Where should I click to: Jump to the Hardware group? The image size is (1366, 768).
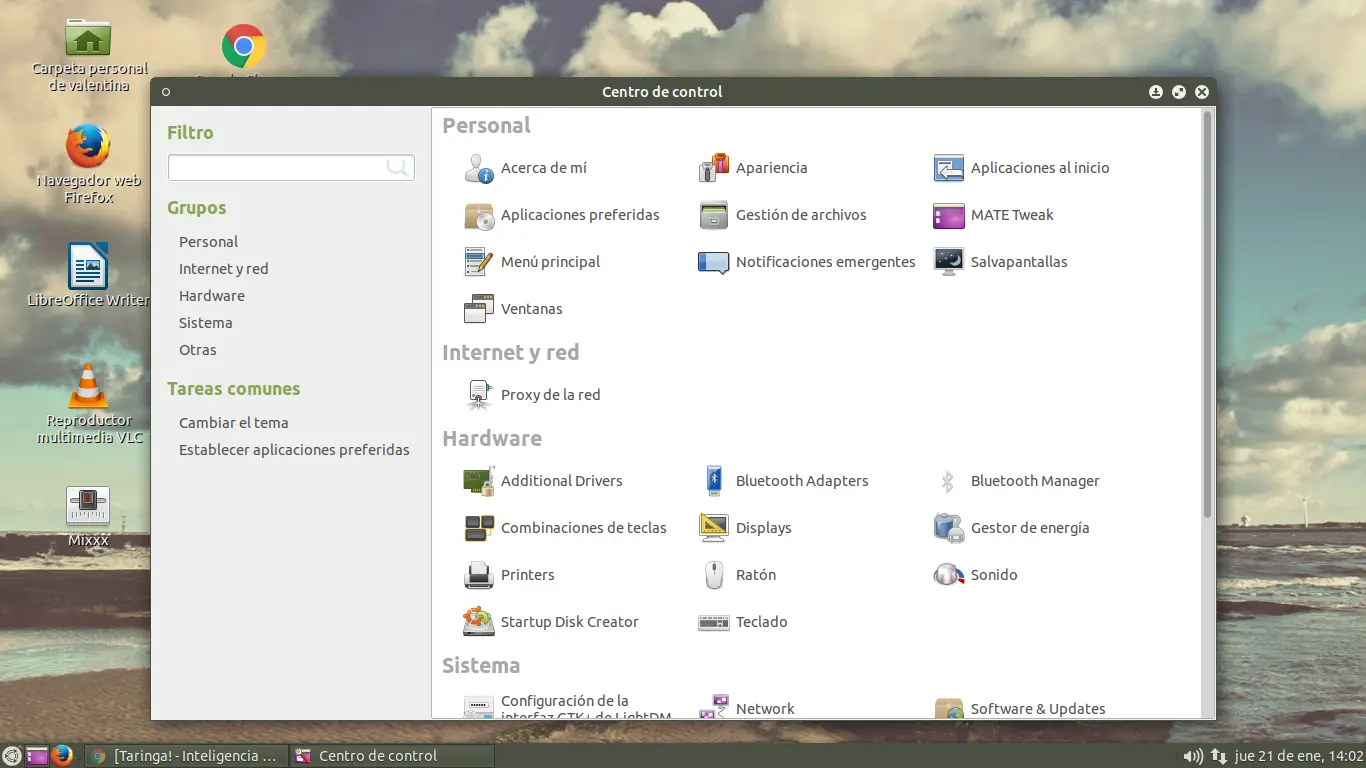[212, 296]
